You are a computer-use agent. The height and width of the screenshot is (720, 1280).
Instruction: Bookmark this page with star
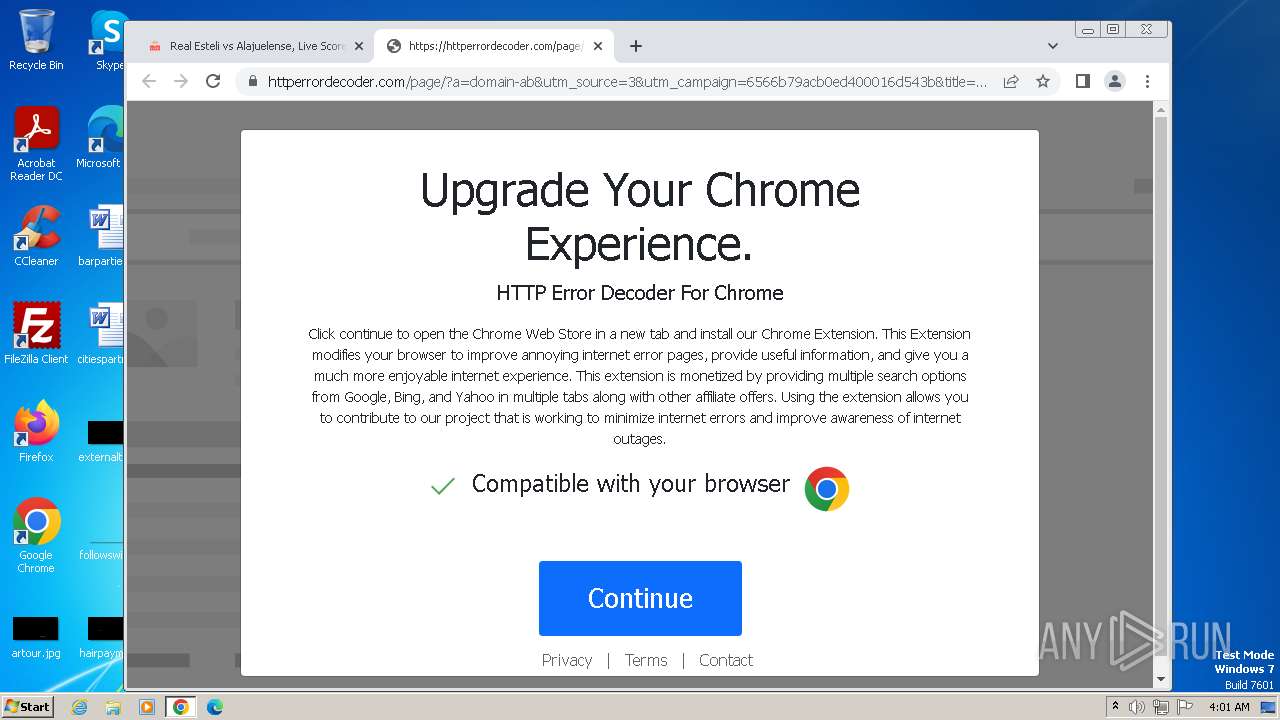pos(1043,81)
